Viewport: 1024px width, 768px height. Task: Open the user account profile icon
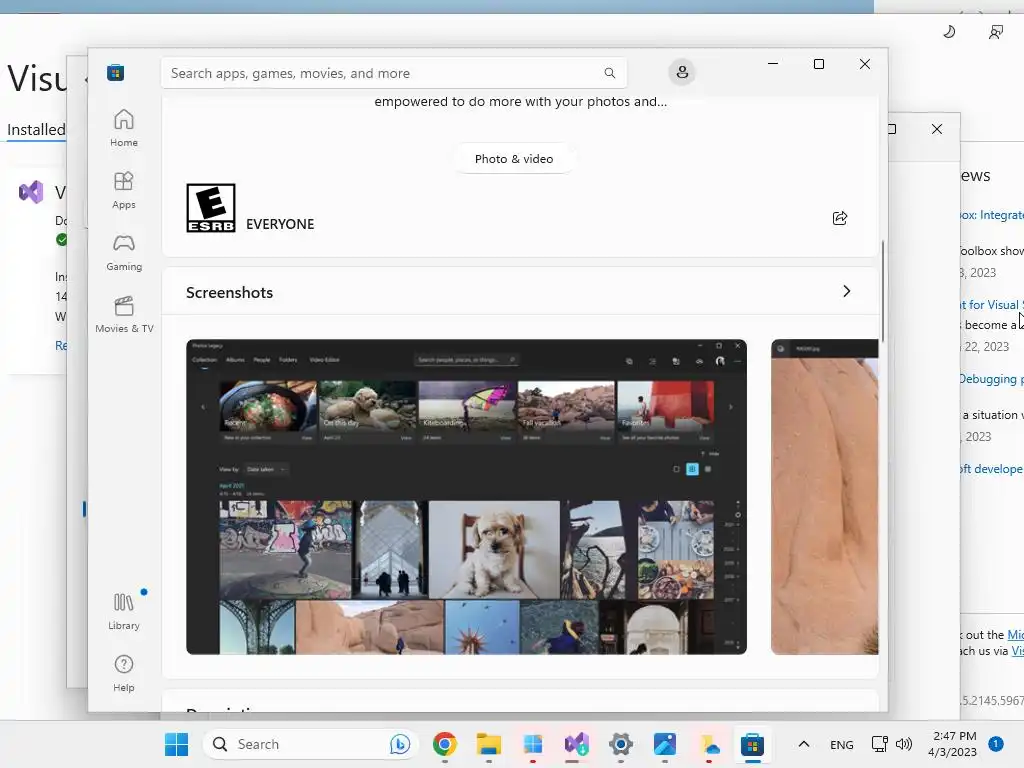(x=682, y=72)
